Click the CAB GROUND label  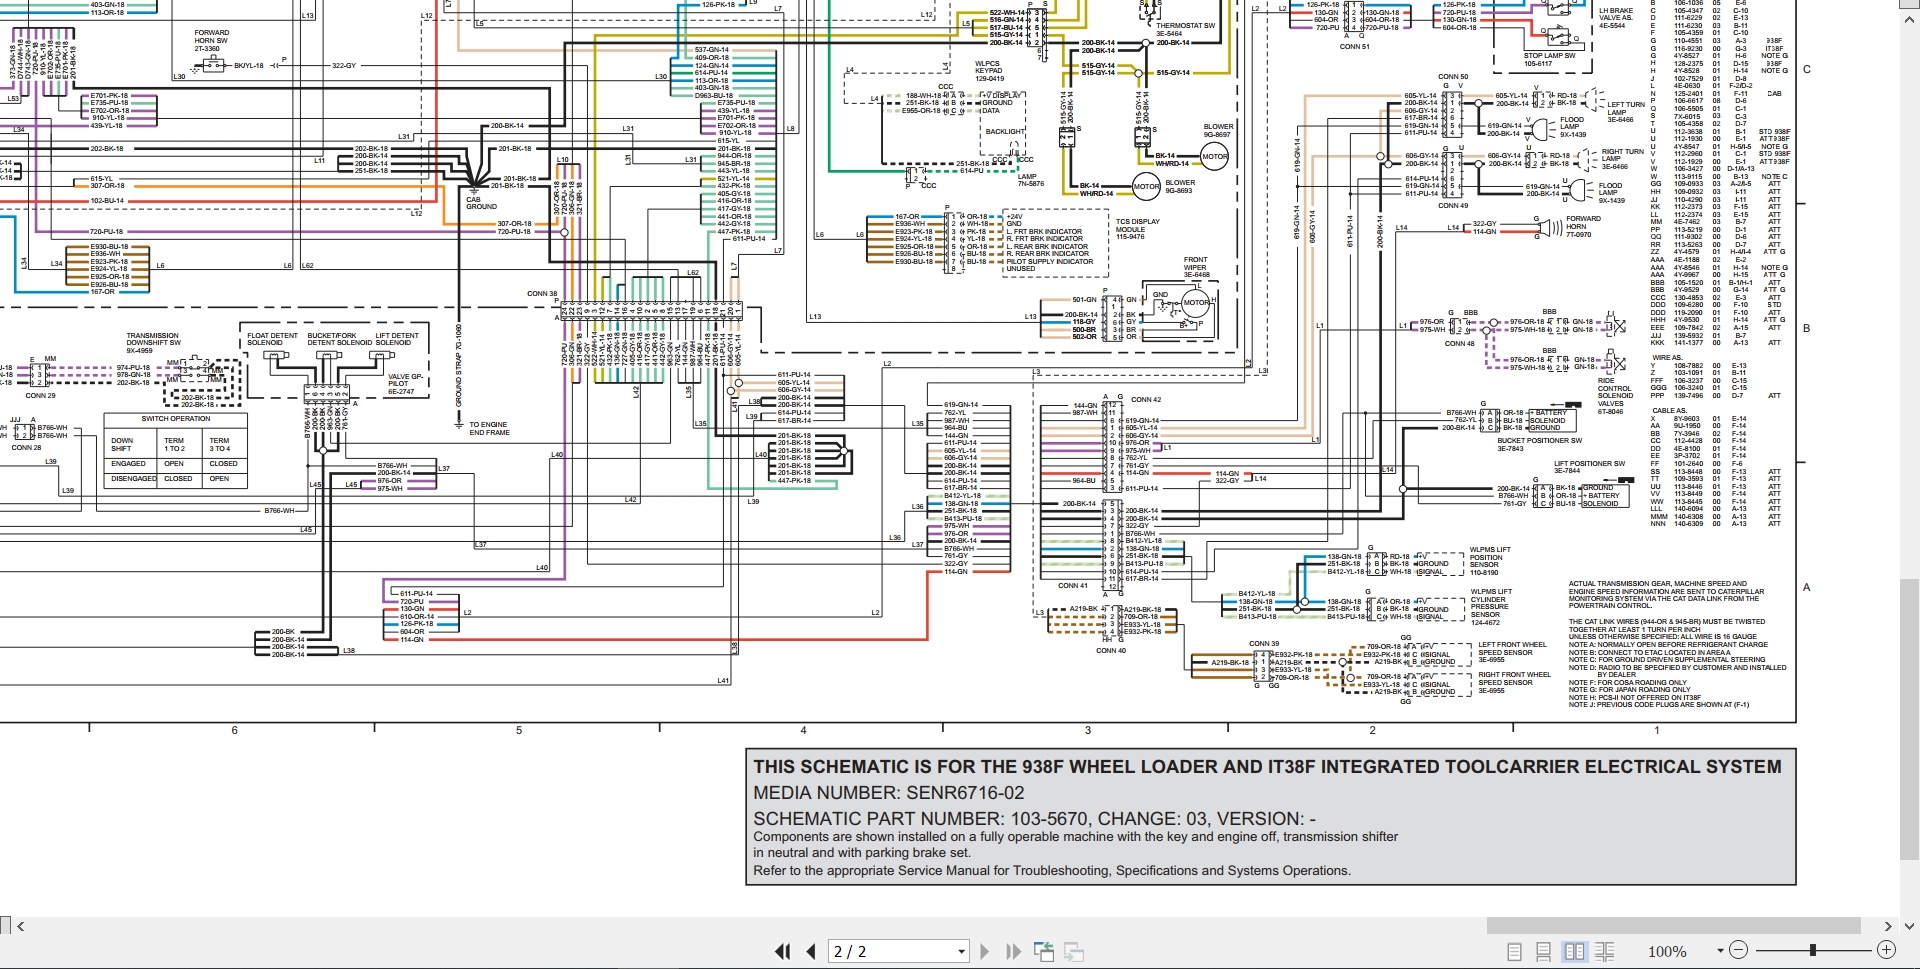[480, 203]
